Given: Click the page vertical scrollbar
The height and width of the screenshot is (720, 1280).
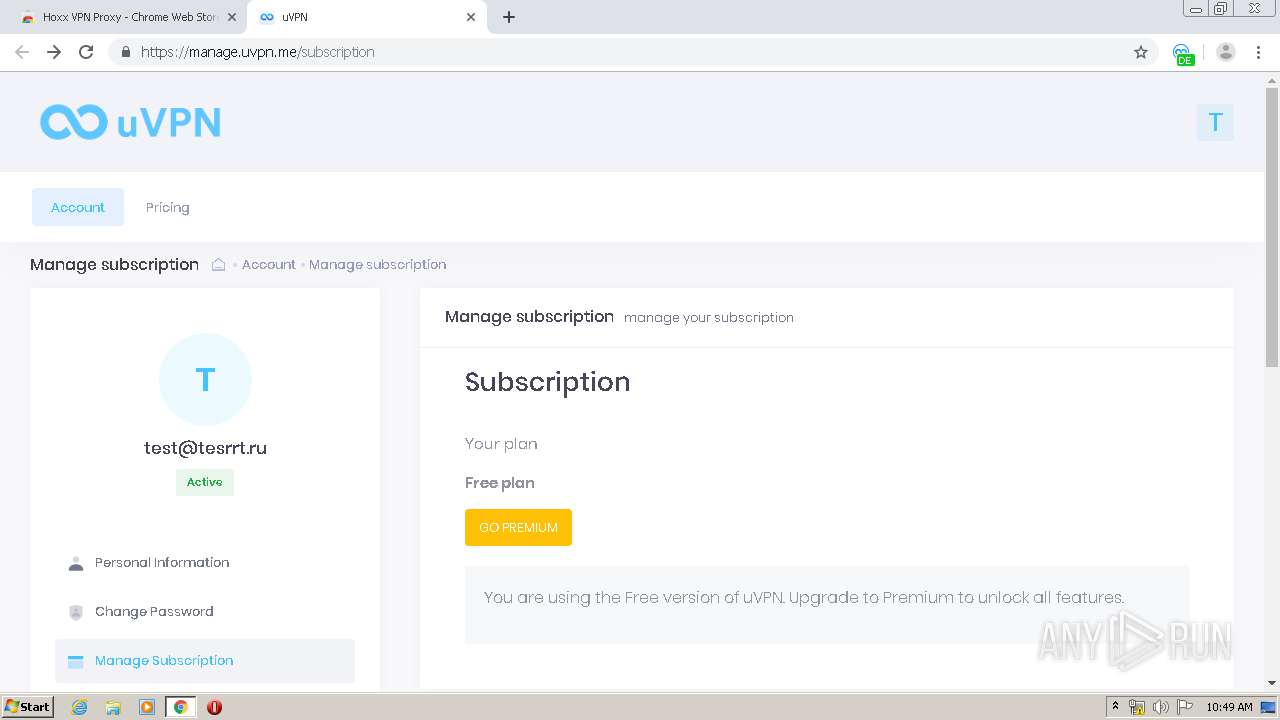Looking at the screenshot, I should (x=1272, y=227).
